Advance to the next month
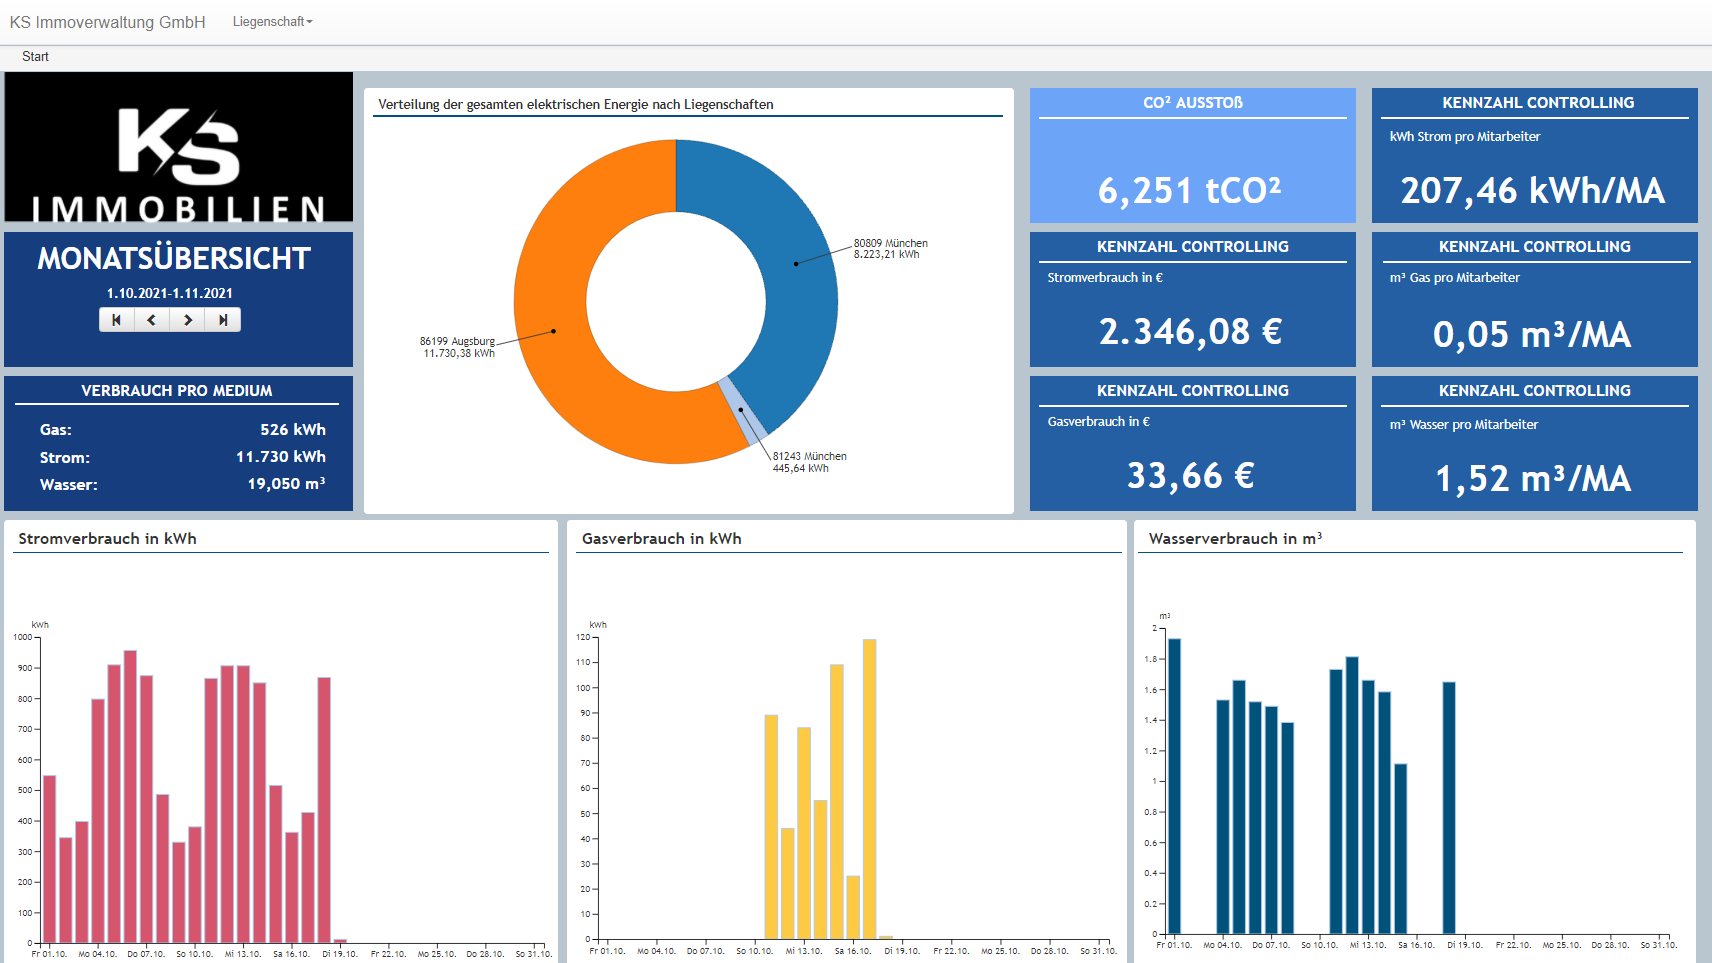The height and width of the screenshot is (963, 1712). 188,320
